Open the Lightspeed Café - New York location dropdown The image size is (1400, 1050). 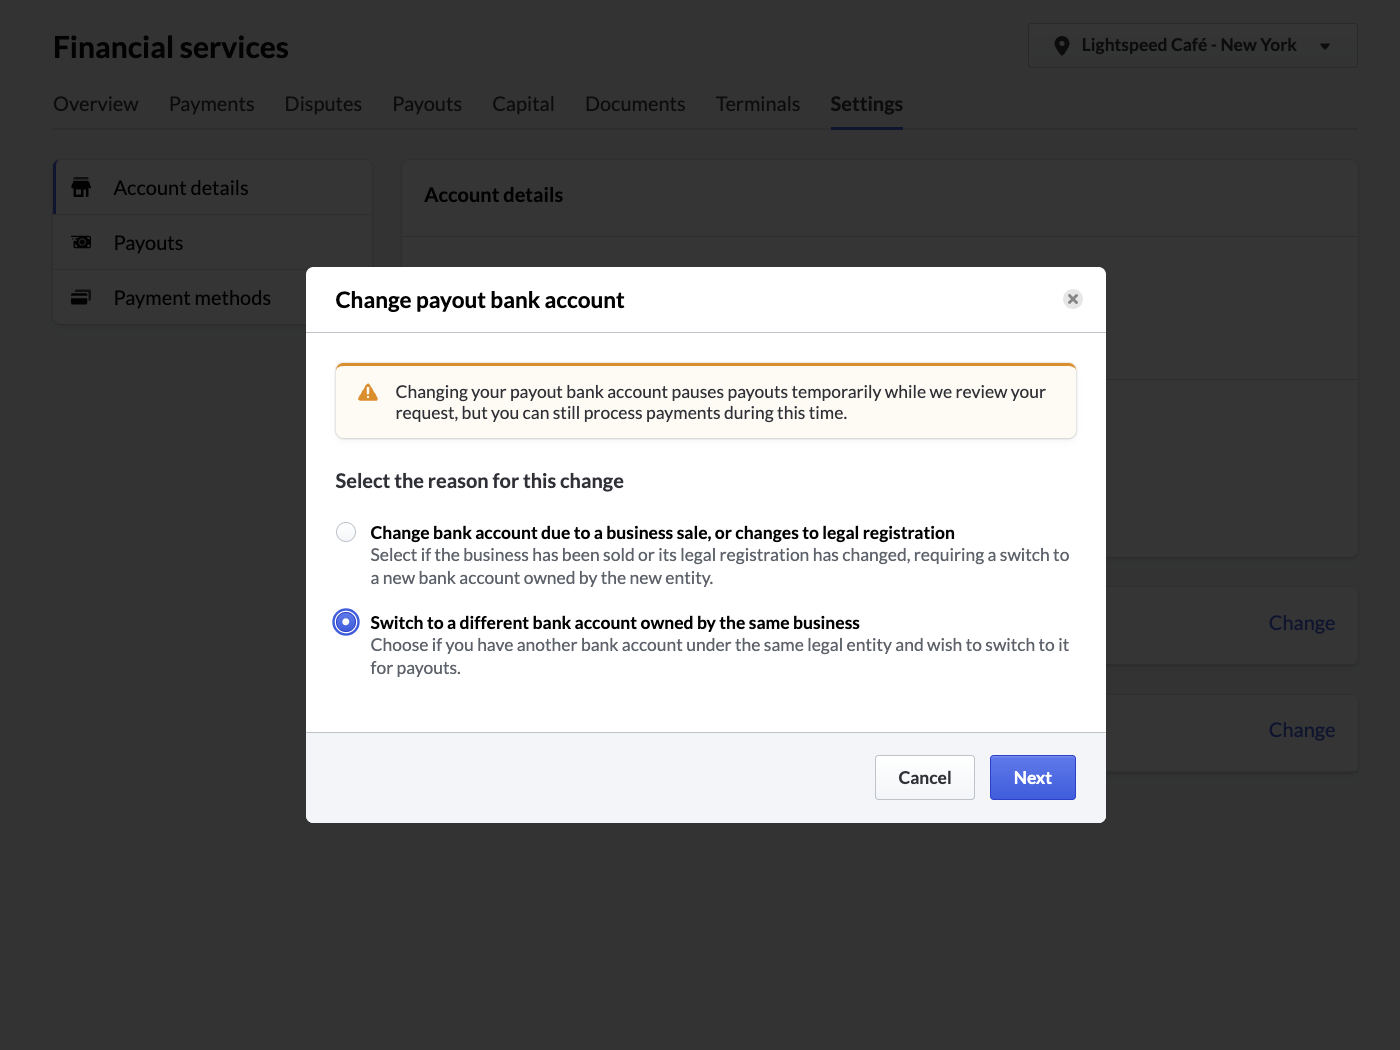coord(1191,45)
